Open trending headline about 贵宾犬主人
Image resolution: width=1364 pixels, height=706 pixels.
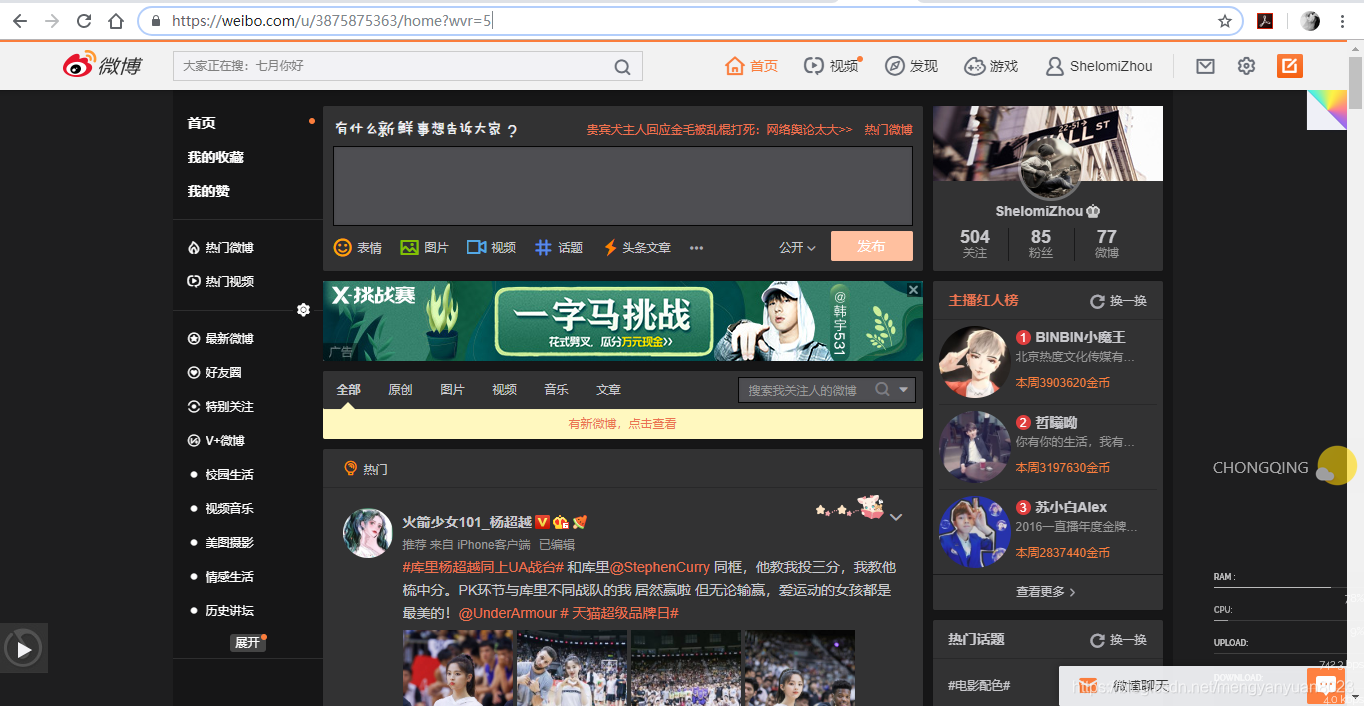(x=719, y=130)
